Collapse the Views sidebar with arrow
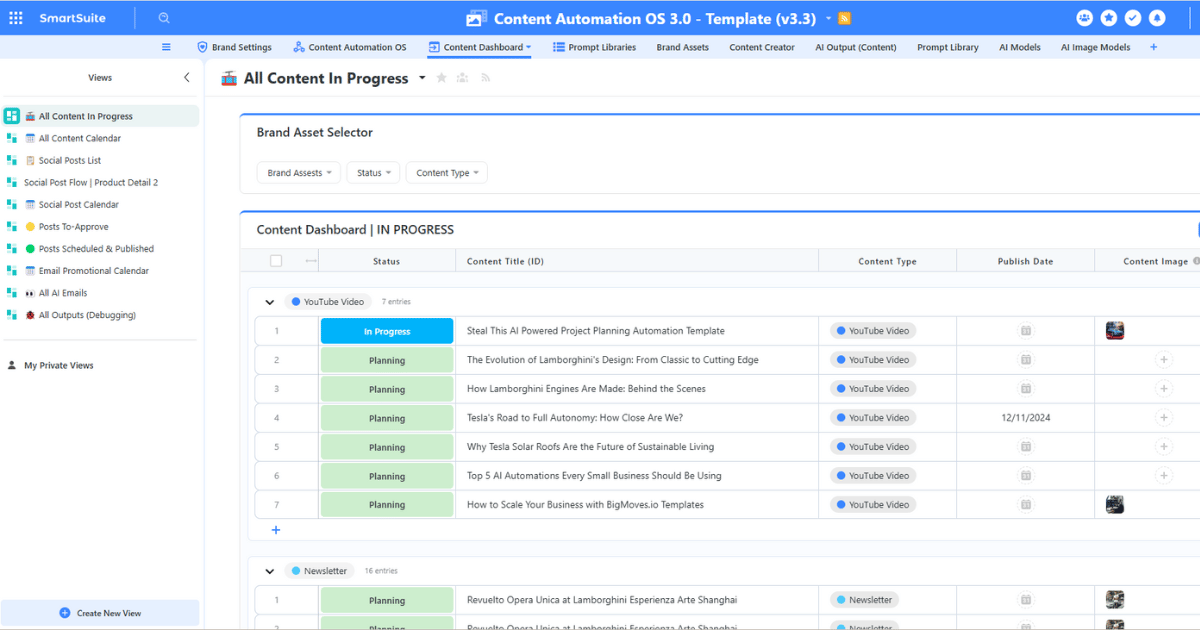Screen dimensions: 1200x630 tap(186, 77)
